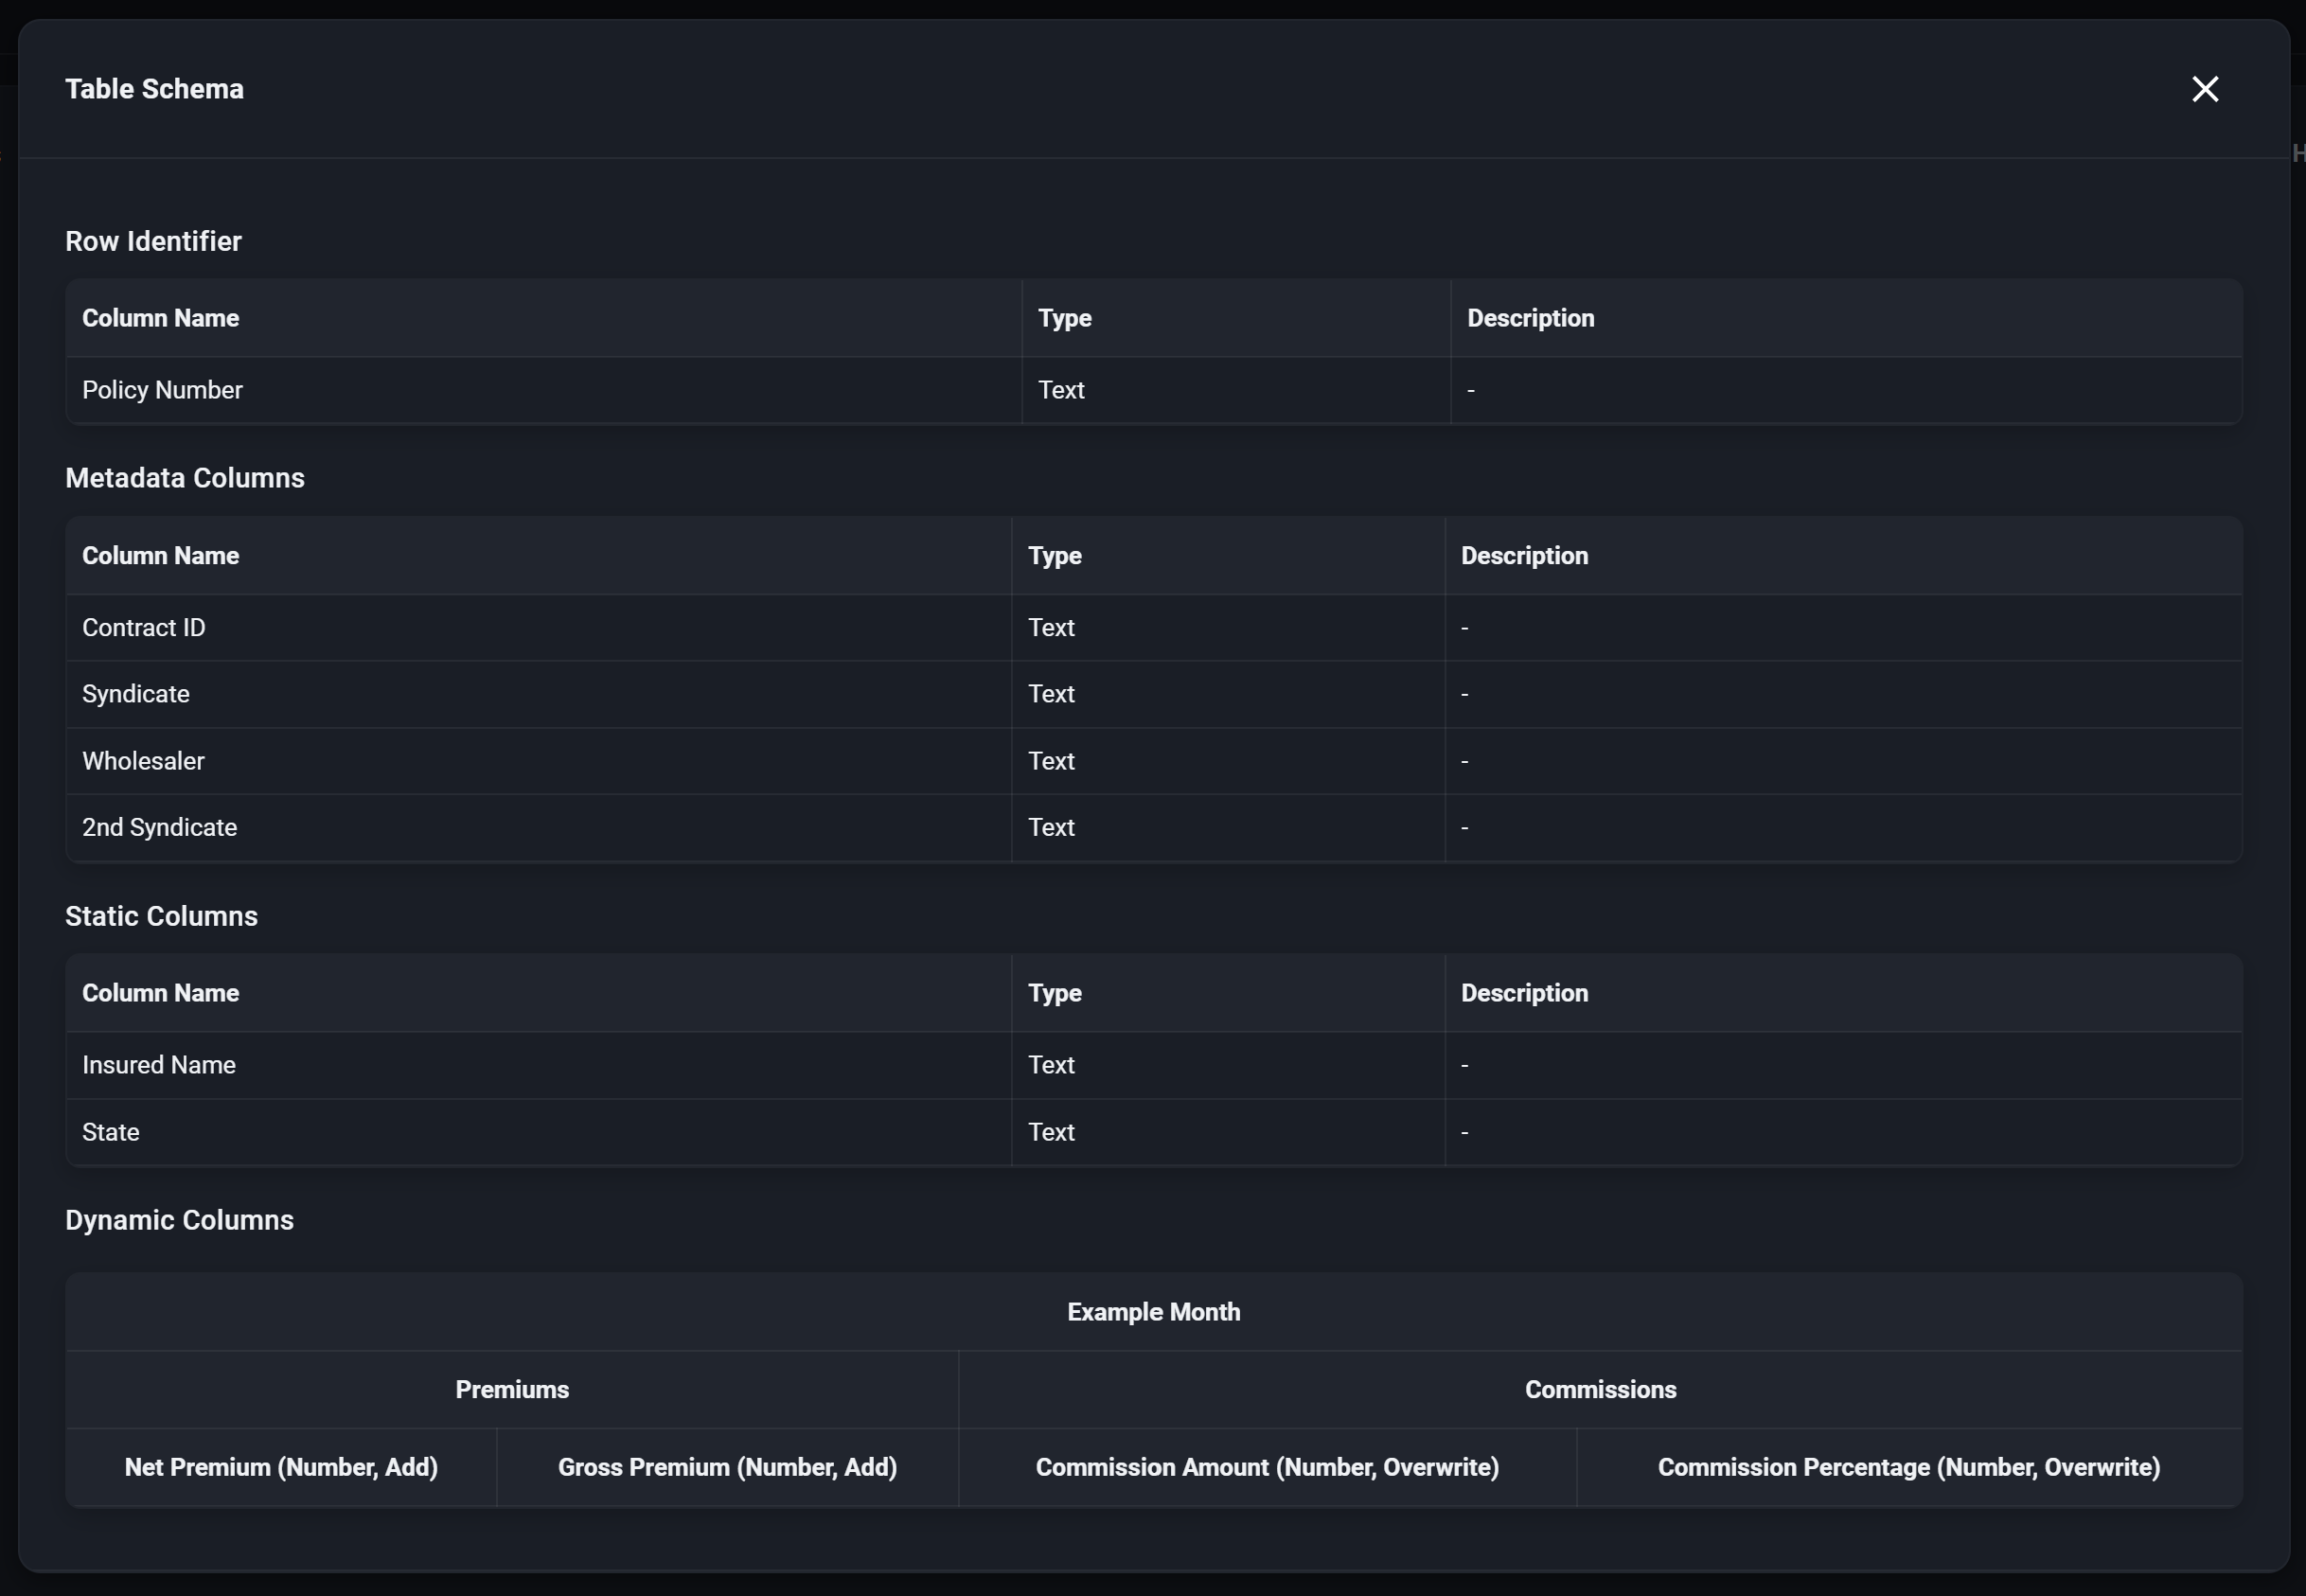
Task: Click the Dynamic Columns section heading
Action: [x=178, y=1220]
